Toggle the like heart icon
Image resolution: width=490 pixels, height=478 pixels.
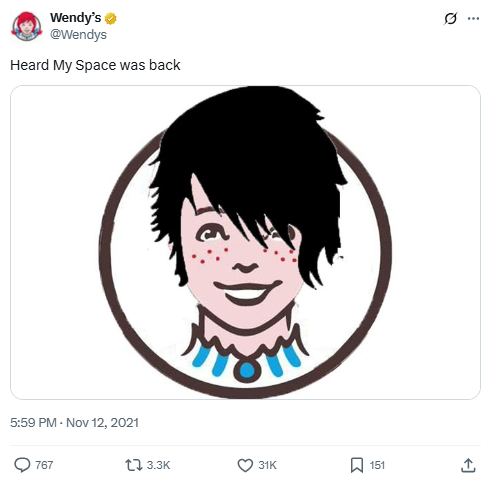[x=245, y=465]
